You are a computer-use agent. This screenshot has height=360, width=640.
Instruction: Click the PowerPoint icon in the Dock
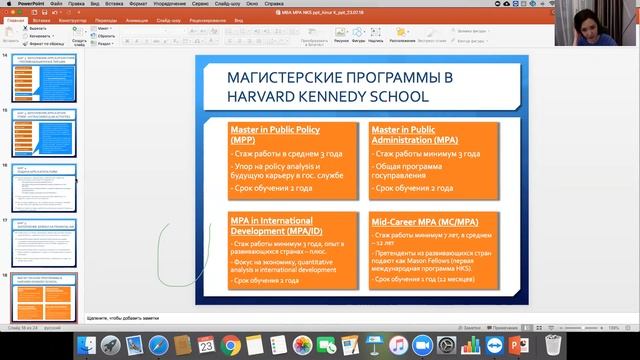coord(519,345)
